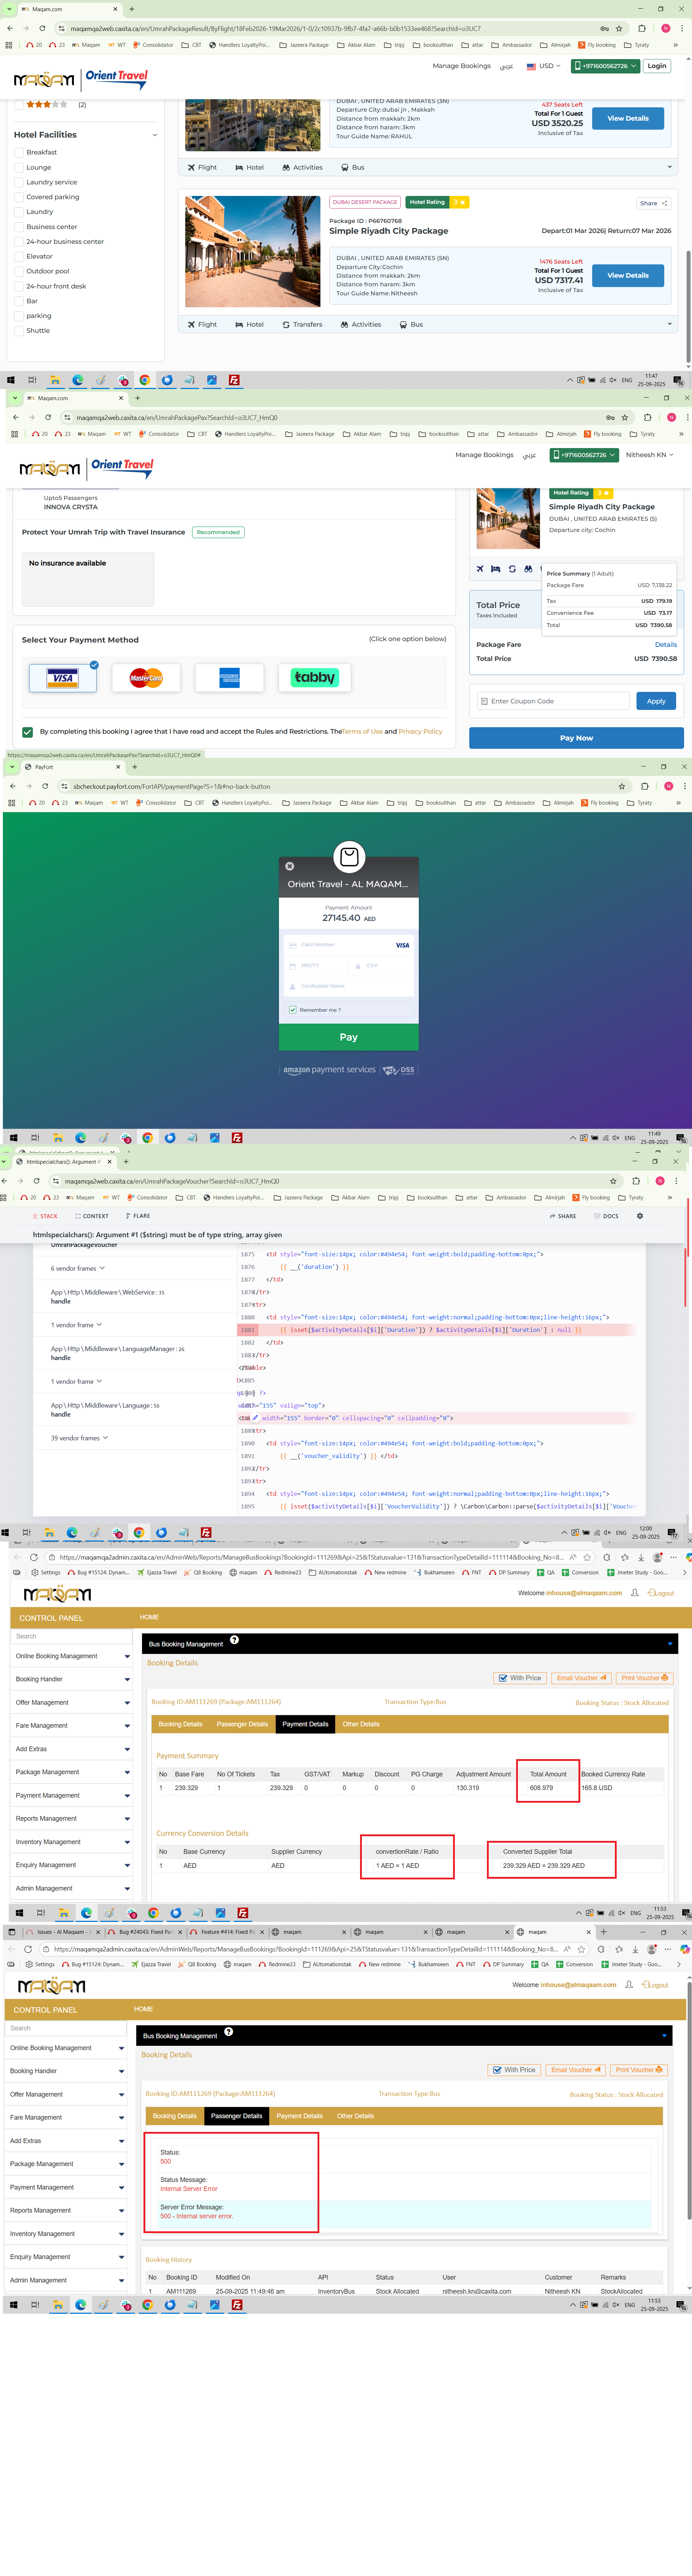Open the Flare settings gear icon
Screen dimensions: 692x2576
click(640, 1216)
